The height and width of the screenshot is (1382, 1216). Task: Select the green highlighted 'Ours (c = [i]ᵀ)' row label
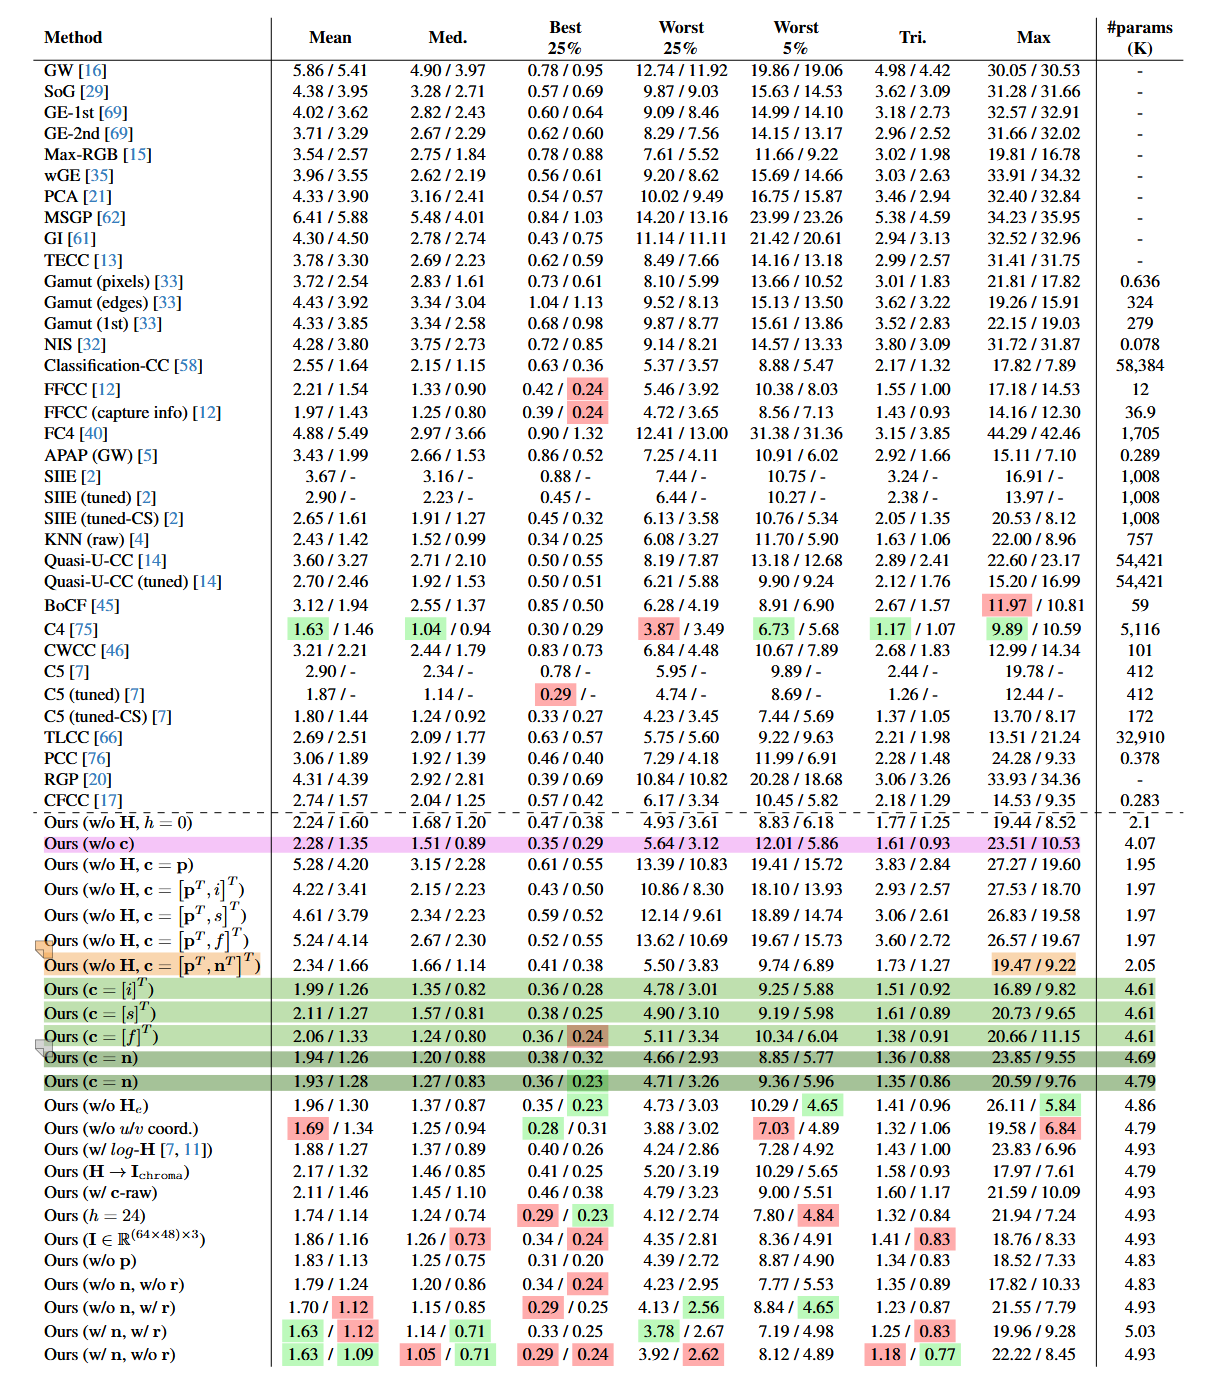pyautogui.click(x=99, y=989)
